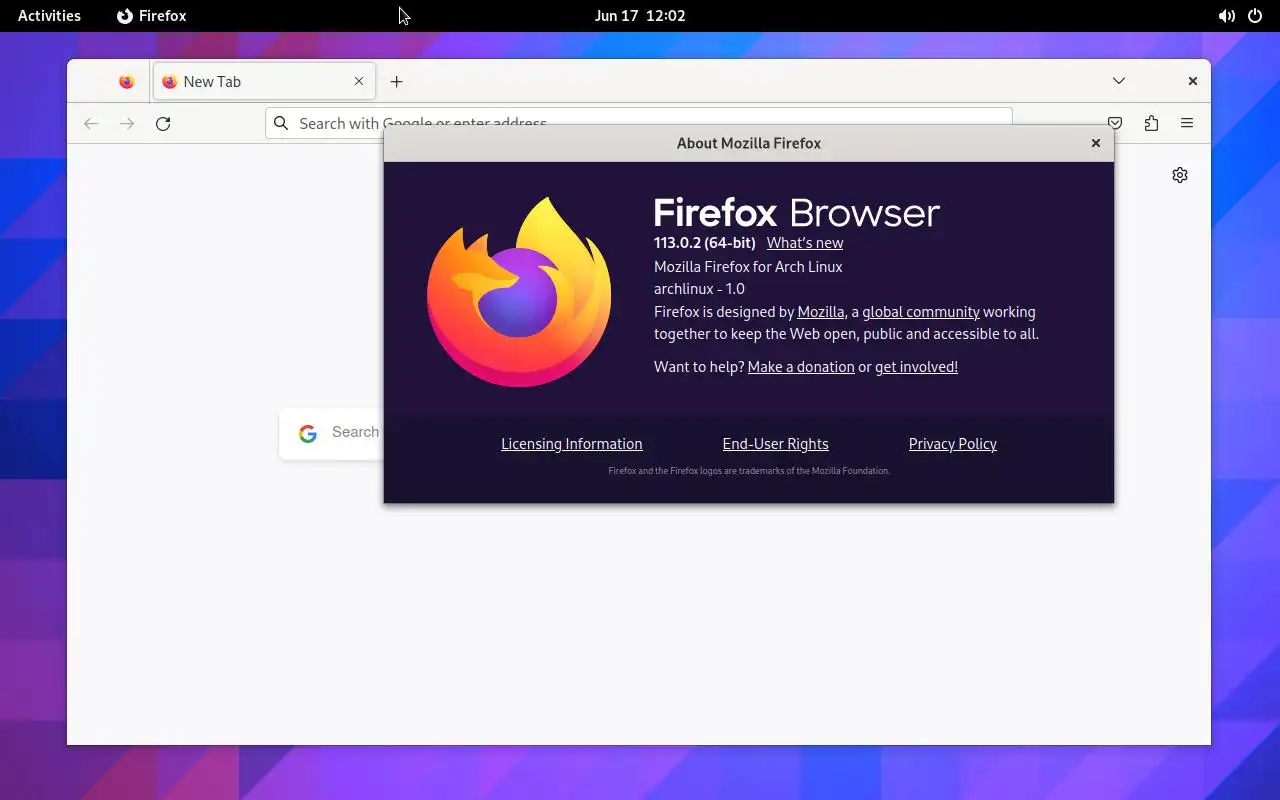
Task: Go back with the back arrow
Action: (x=91, y=123)
